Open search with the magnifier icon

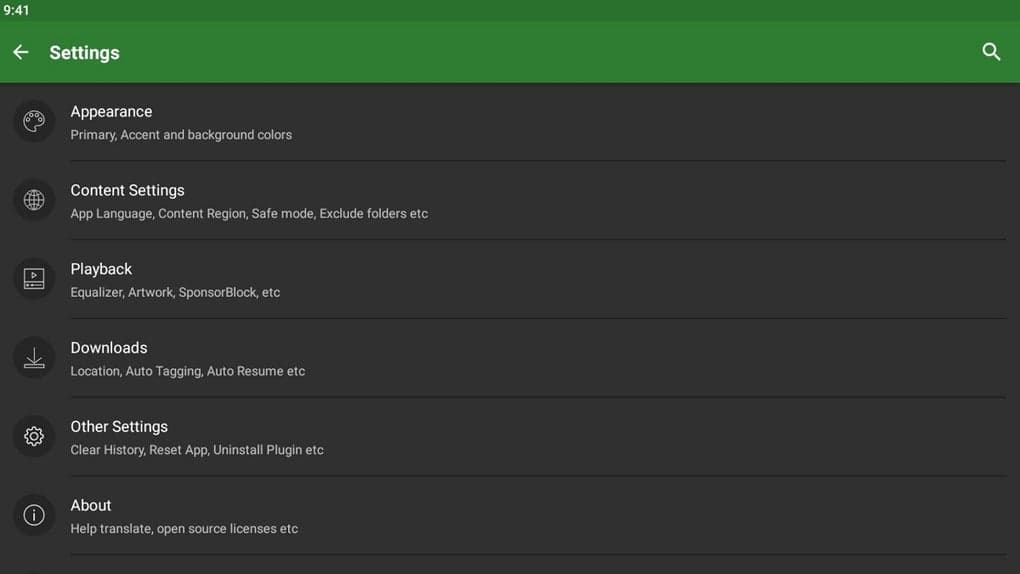point(991,52)
